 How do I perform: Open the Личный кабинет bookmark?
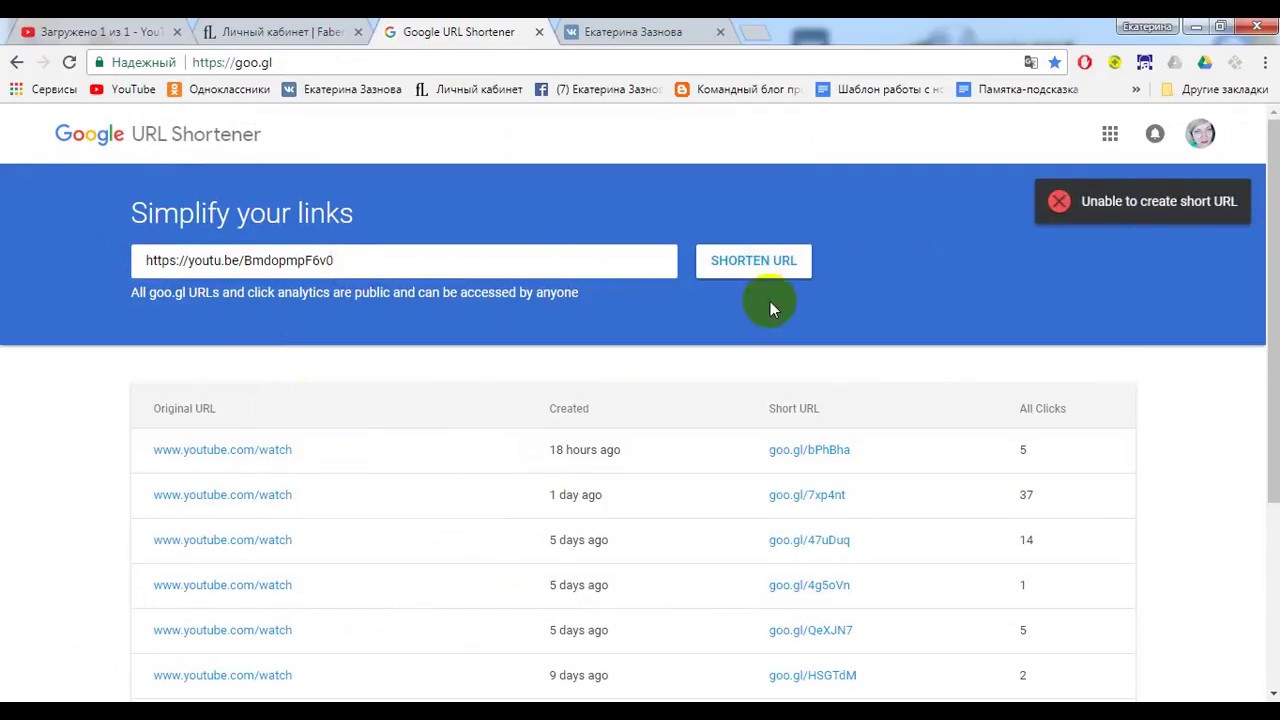(468, 89)
